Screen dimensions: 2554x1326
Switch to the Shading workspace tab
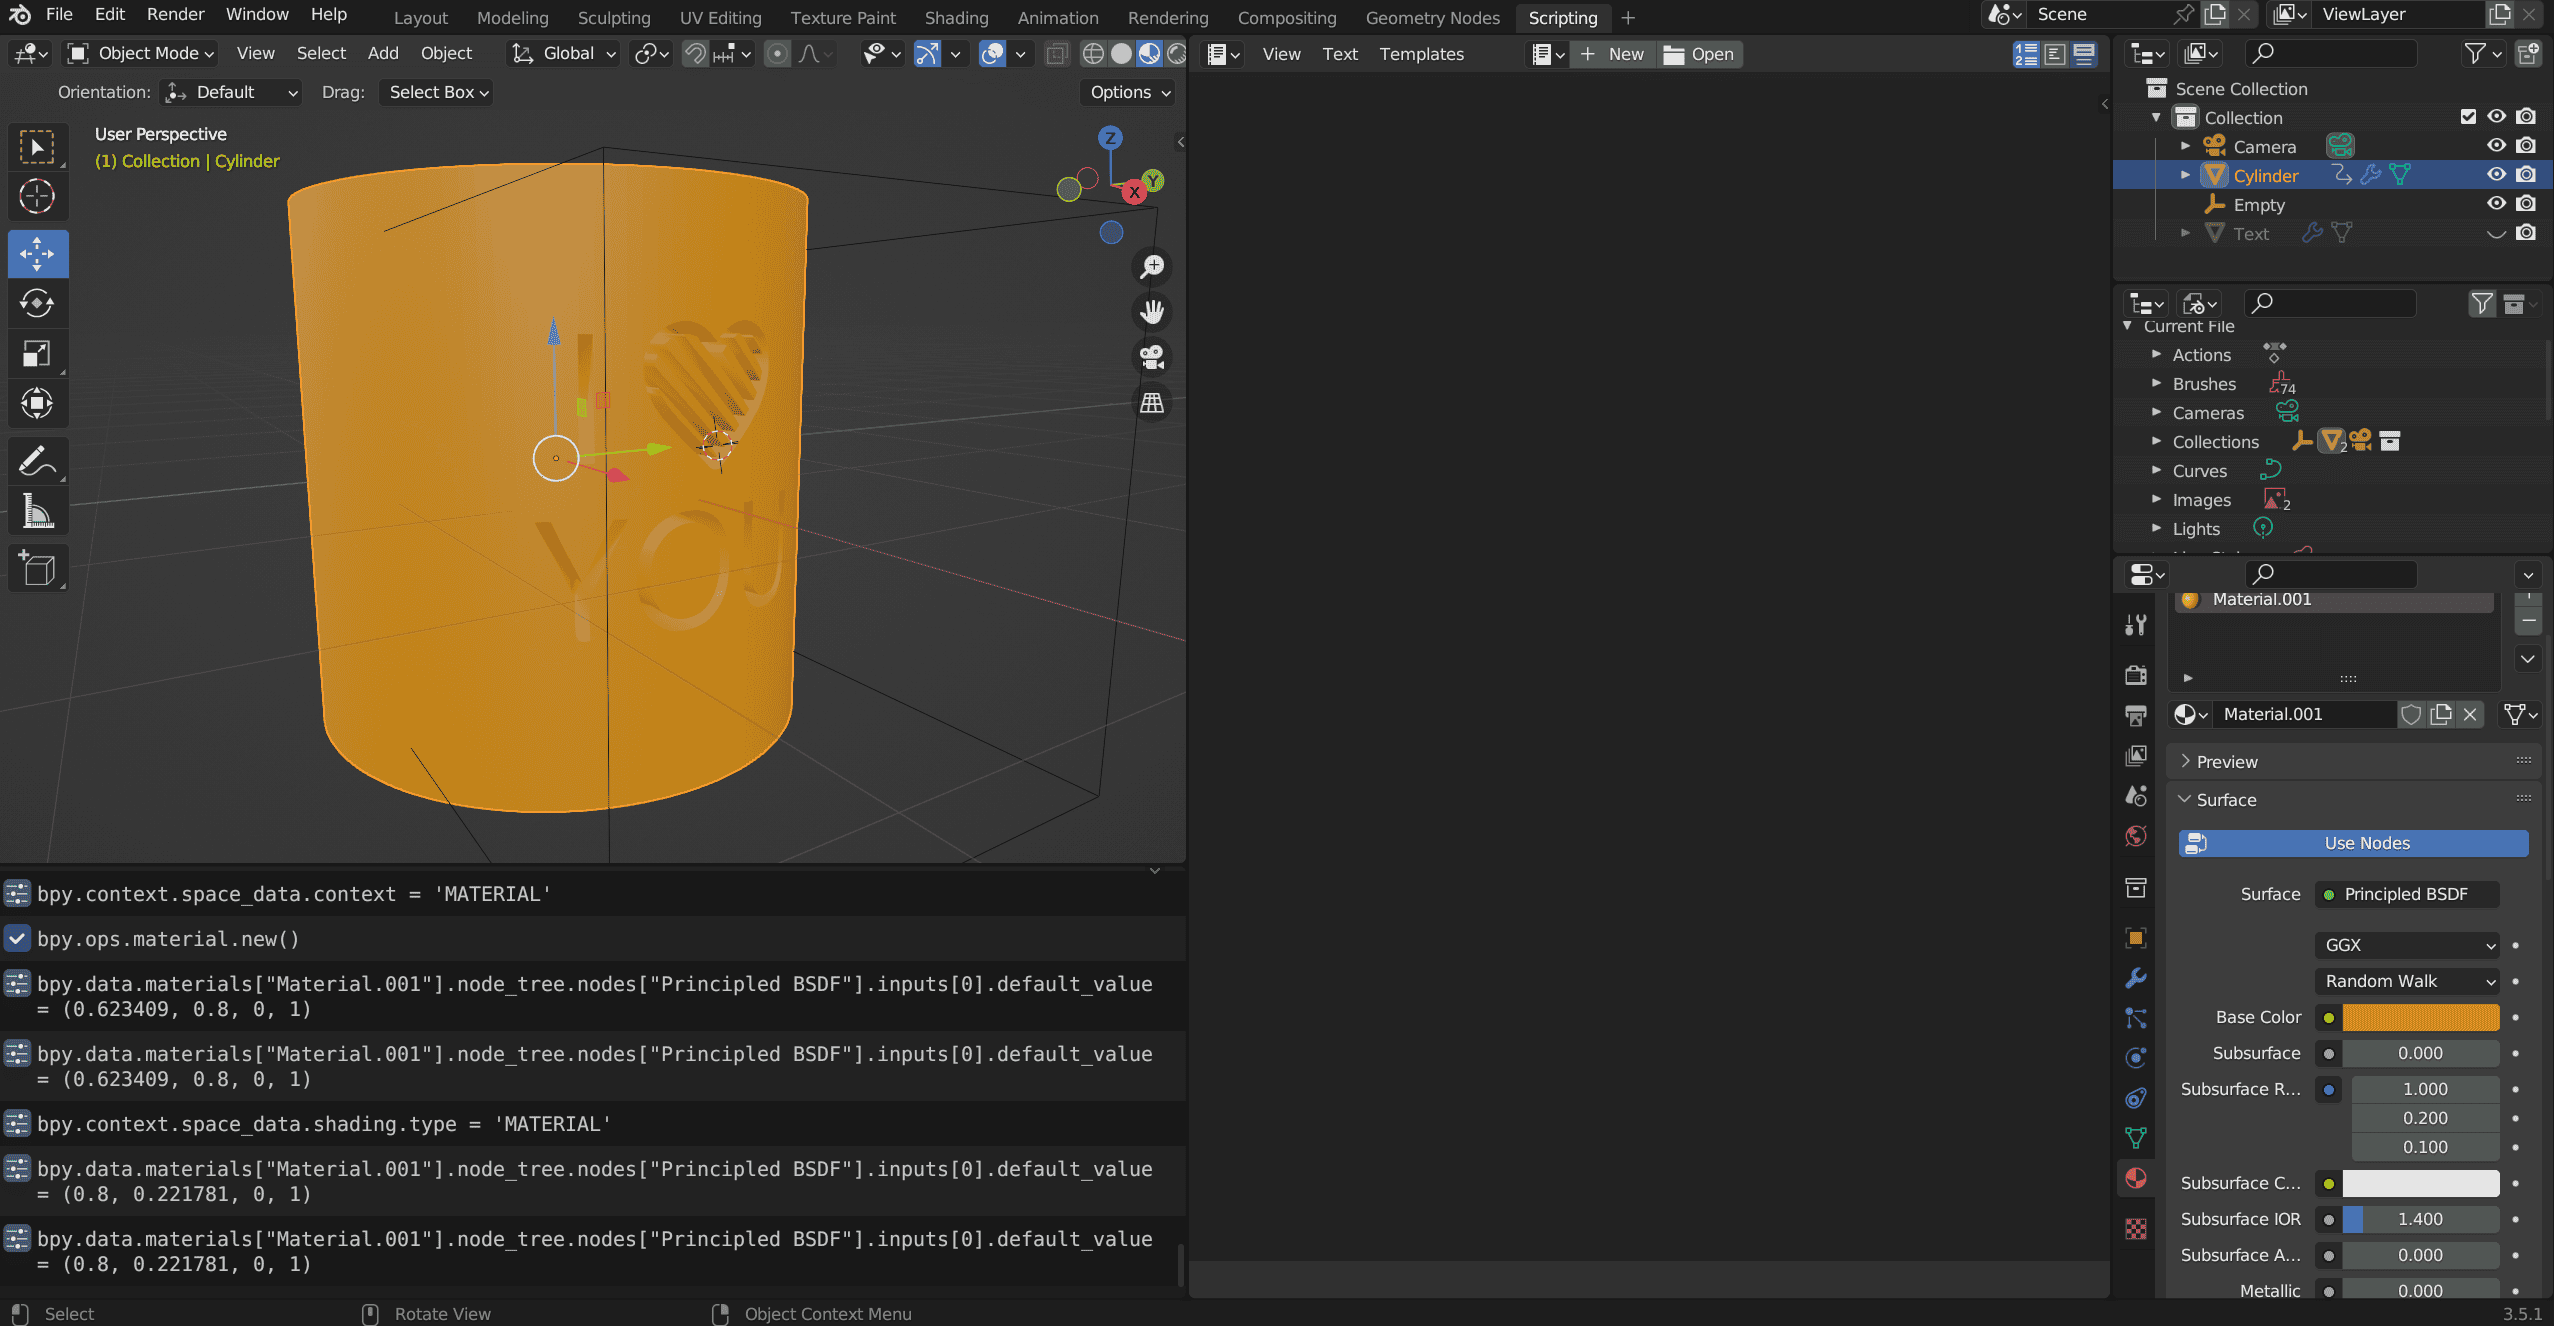click(955, 17)
